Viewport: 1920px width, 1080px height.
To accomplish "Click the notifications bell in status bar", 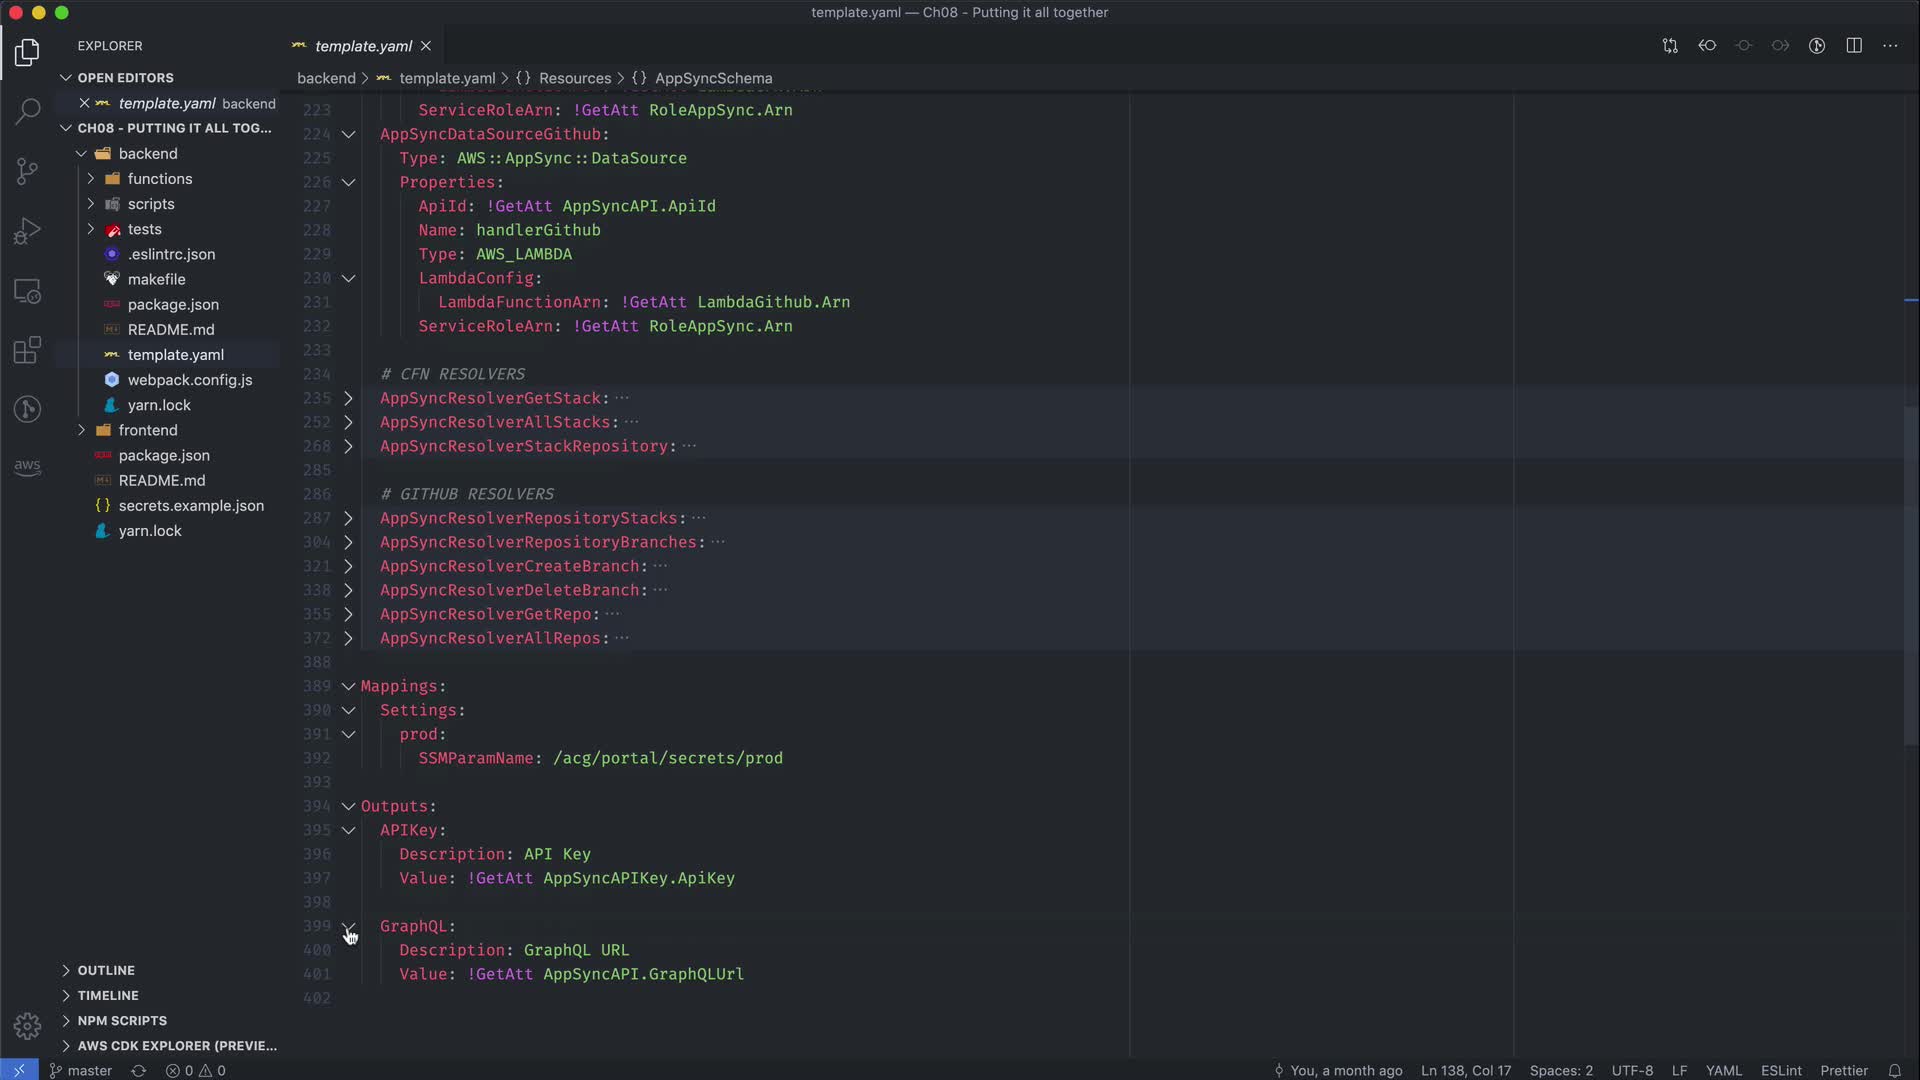I will [x=1894, y=1070].
